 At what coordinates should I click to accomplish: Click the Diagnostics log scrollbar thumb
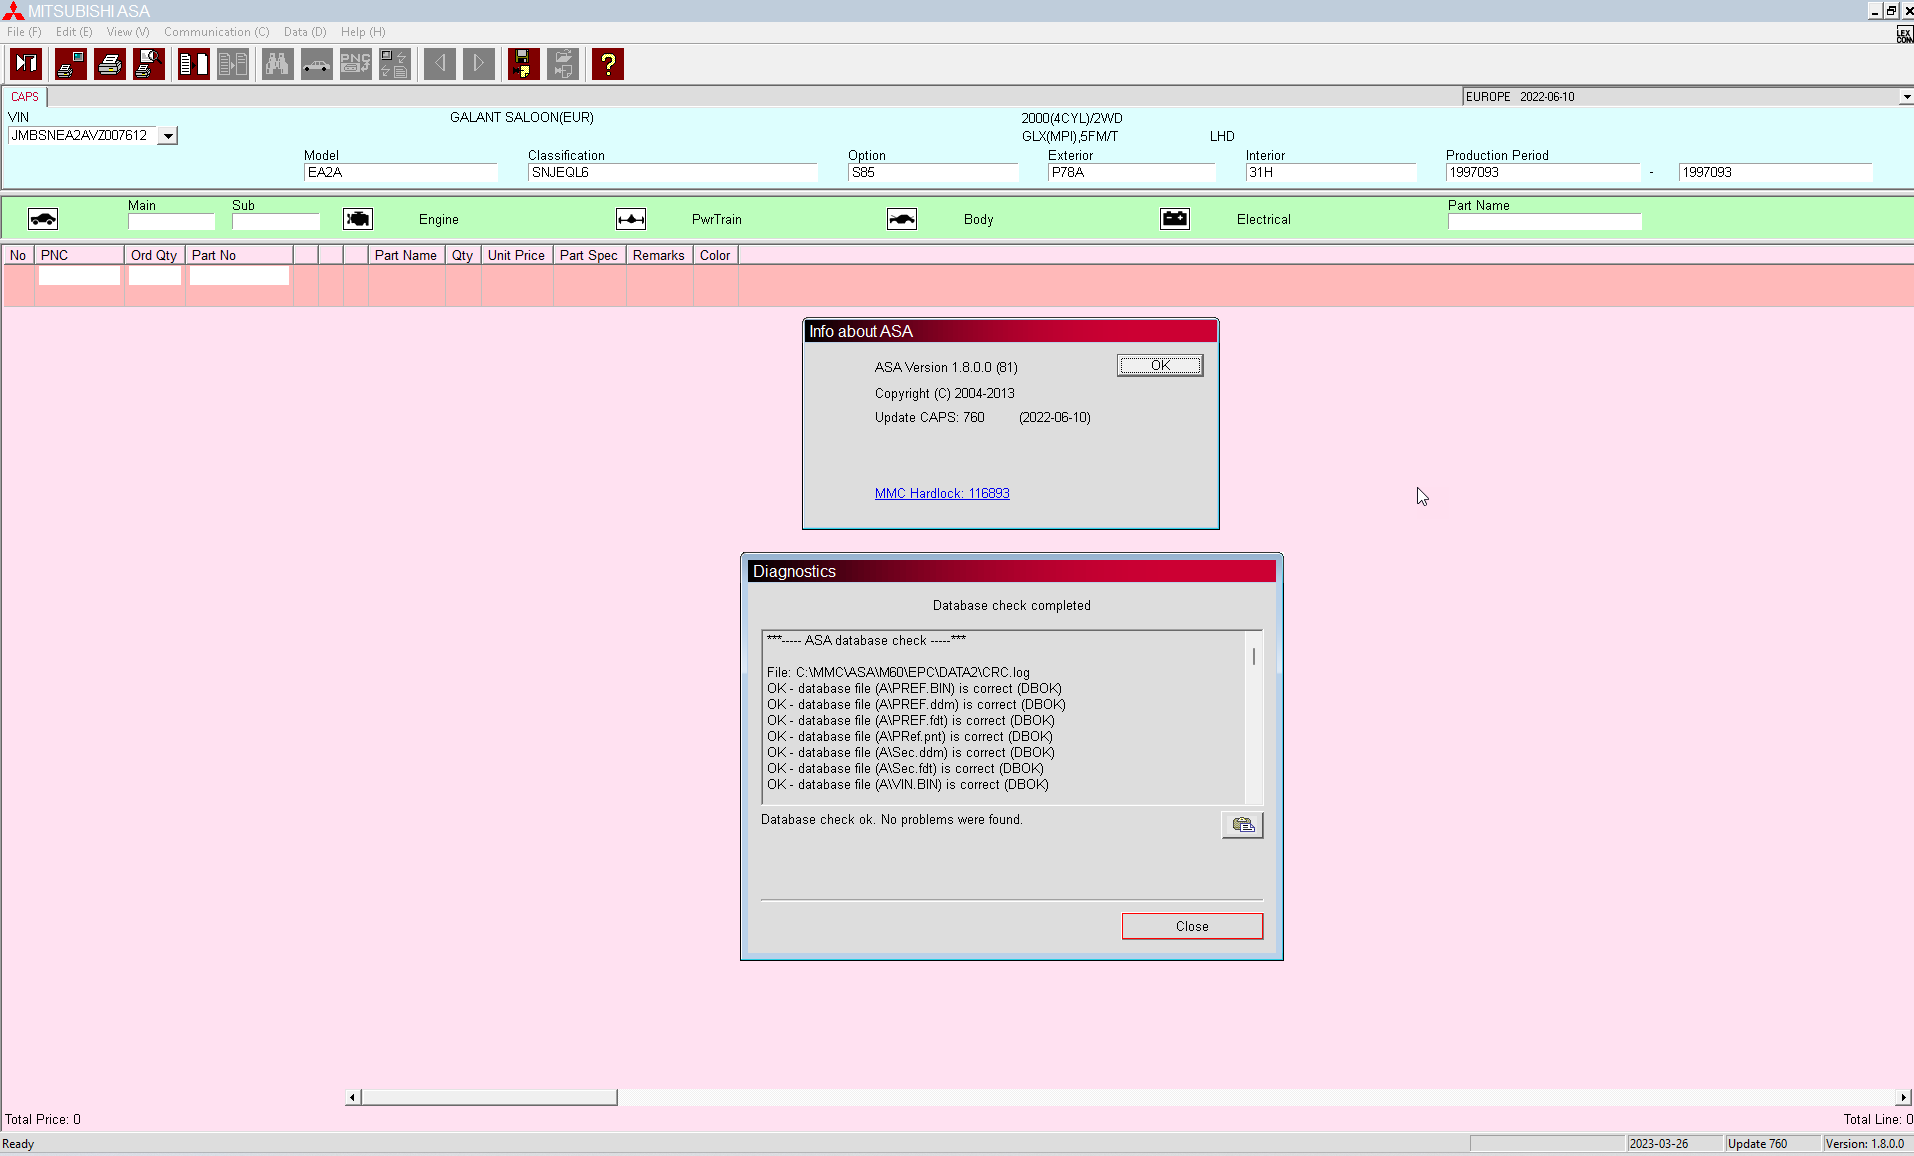(x=1254, y=656)
